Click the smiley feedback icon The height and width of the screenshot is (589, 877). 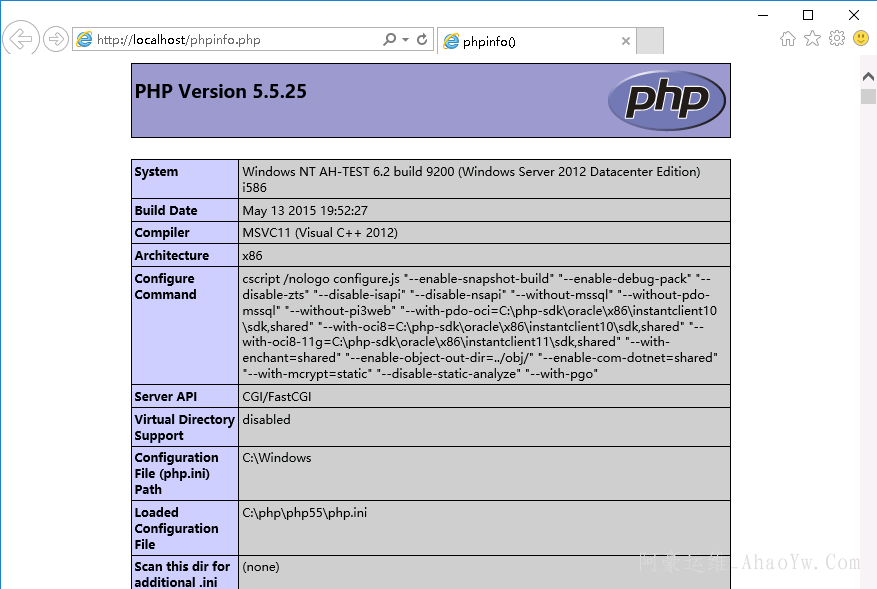[x=860, y=38]
